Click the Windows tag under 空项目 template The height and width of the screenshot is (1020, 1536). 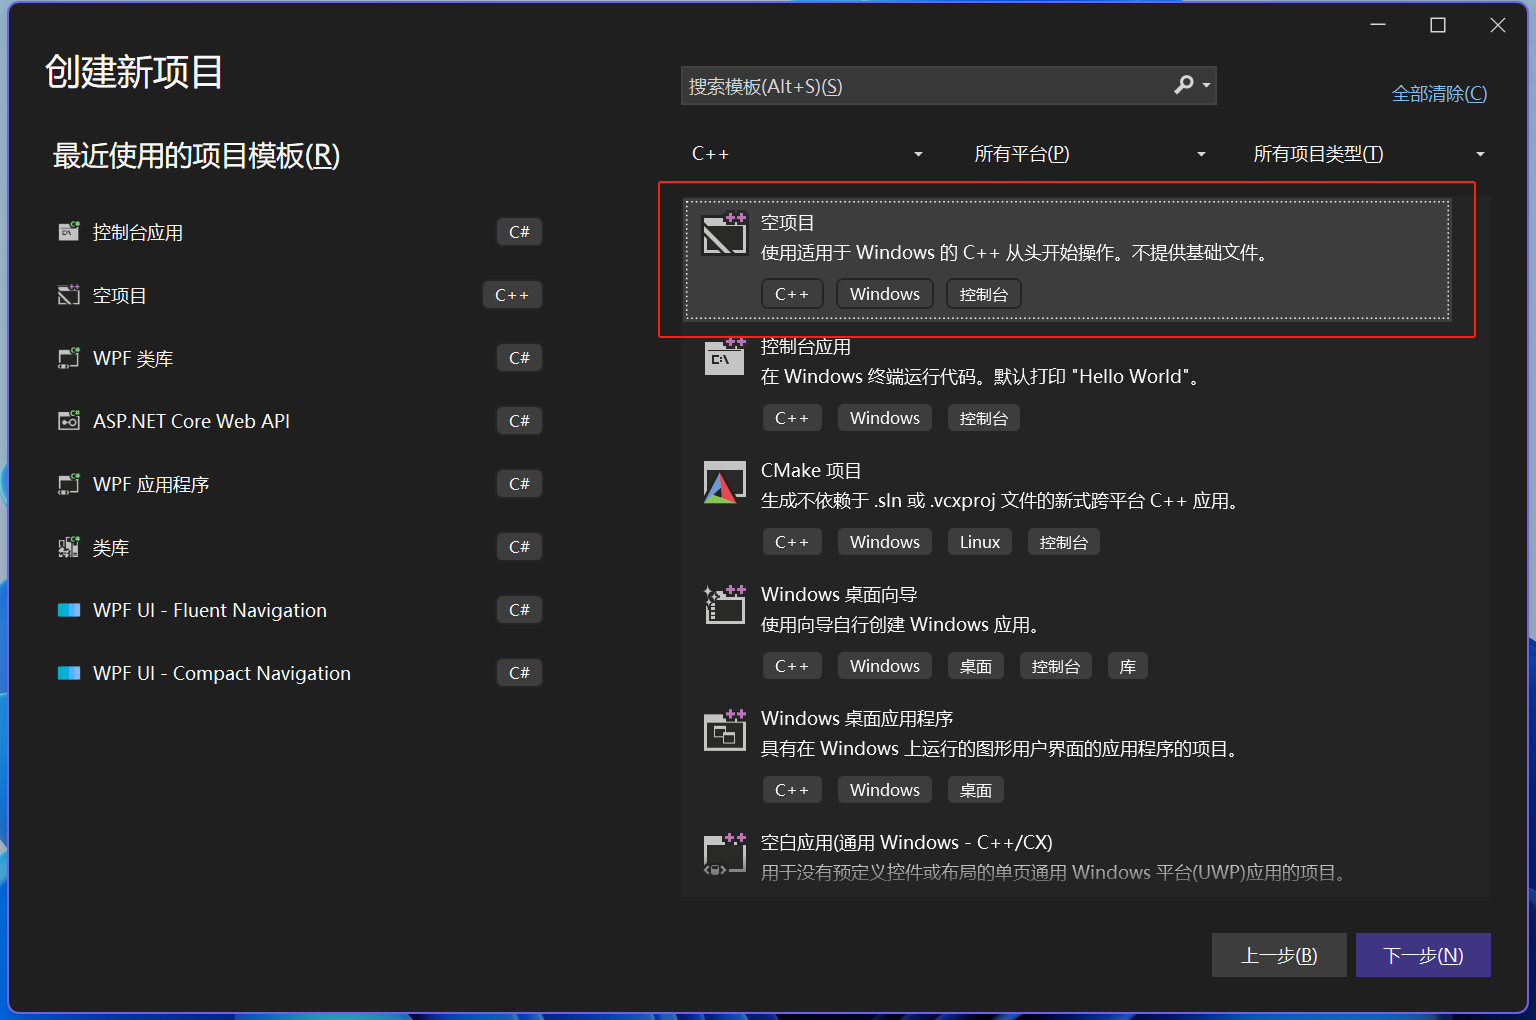[x=885, y=294]
